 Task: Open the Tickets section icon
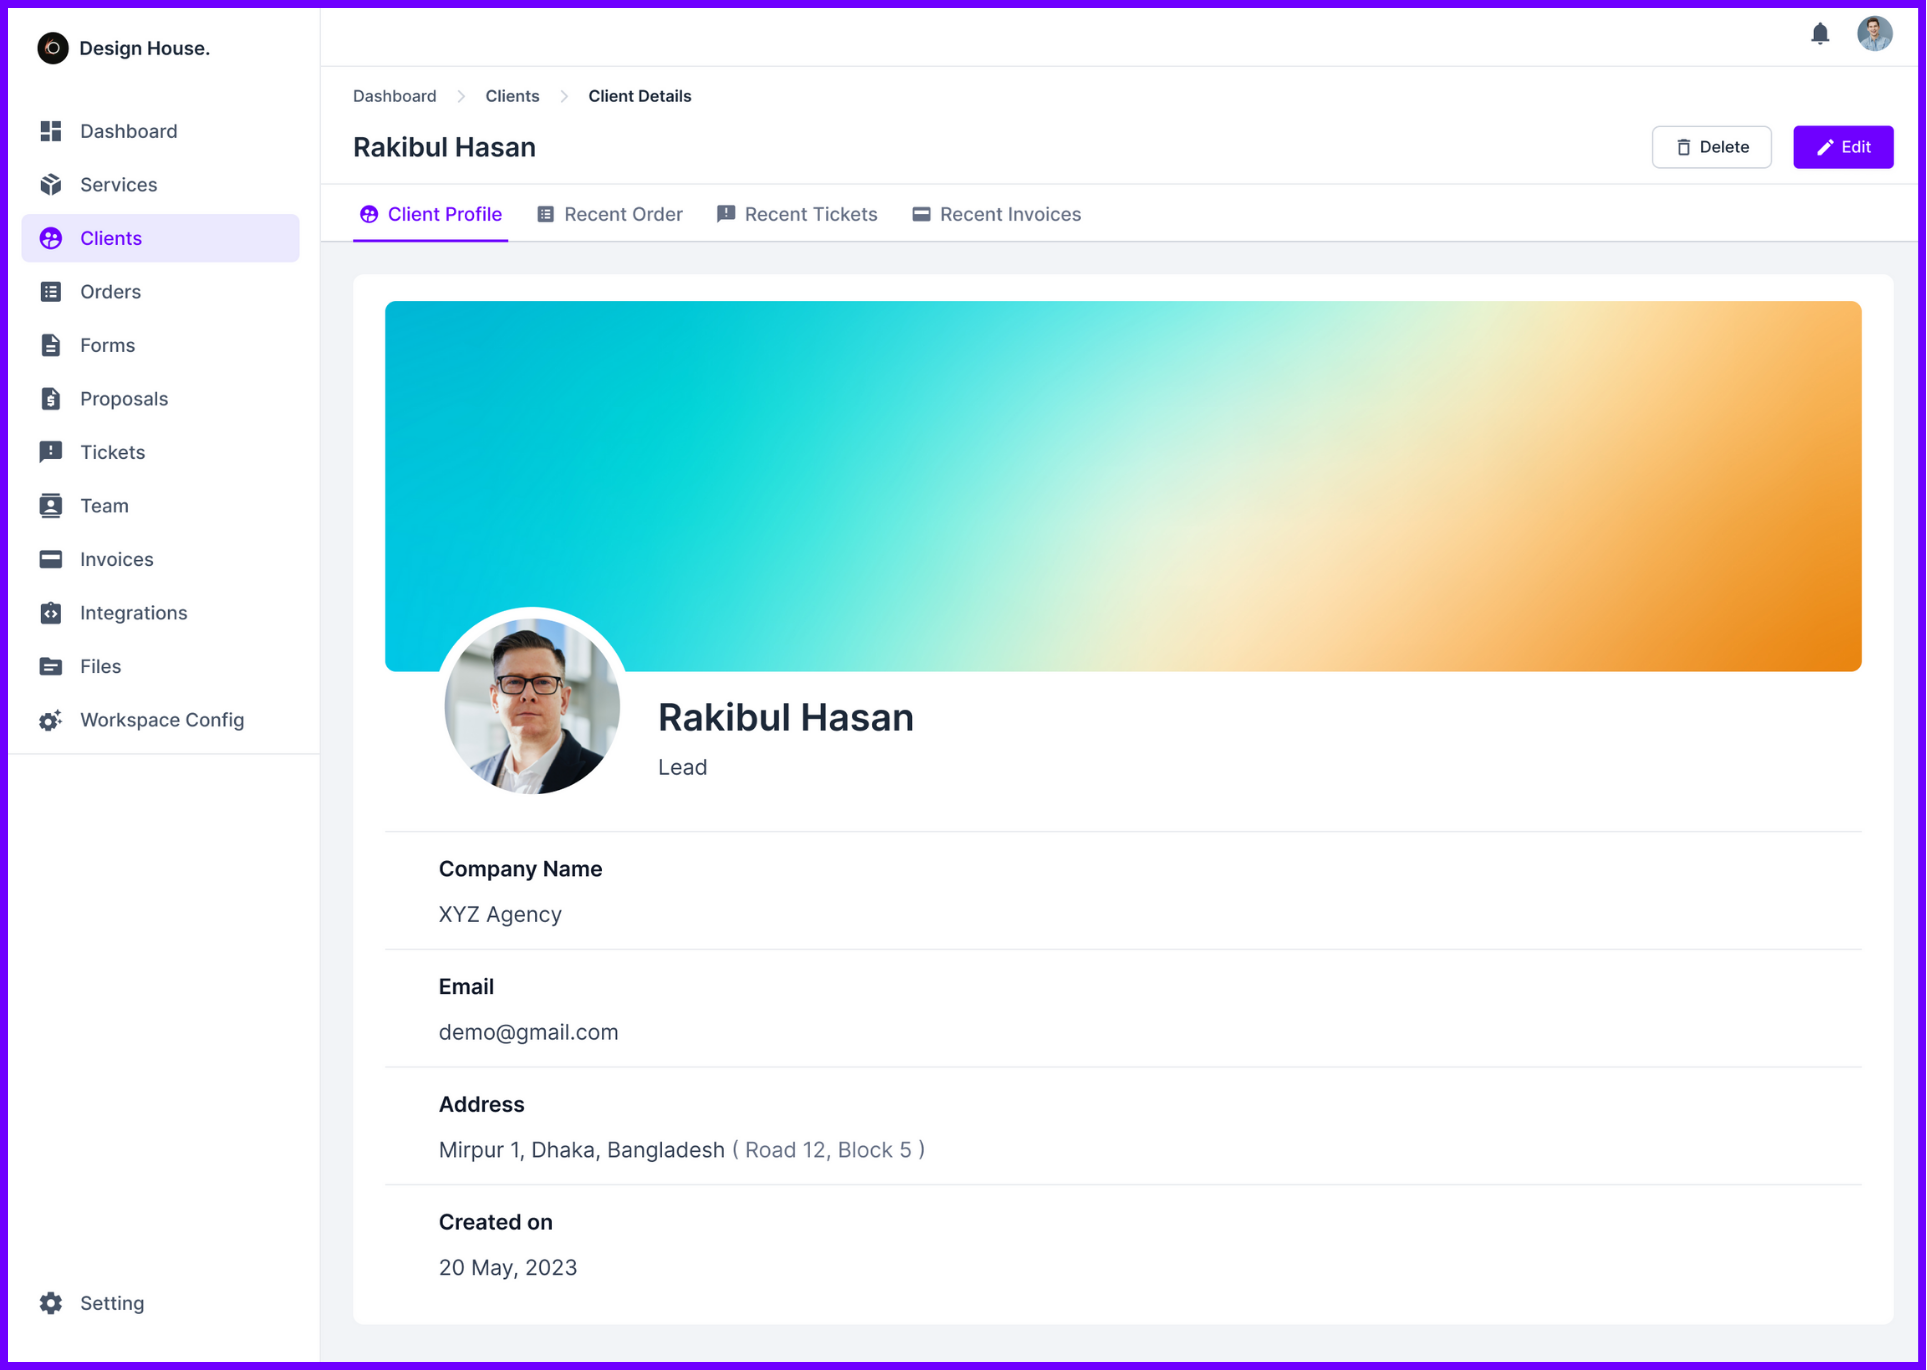click(x=52, y=451)
